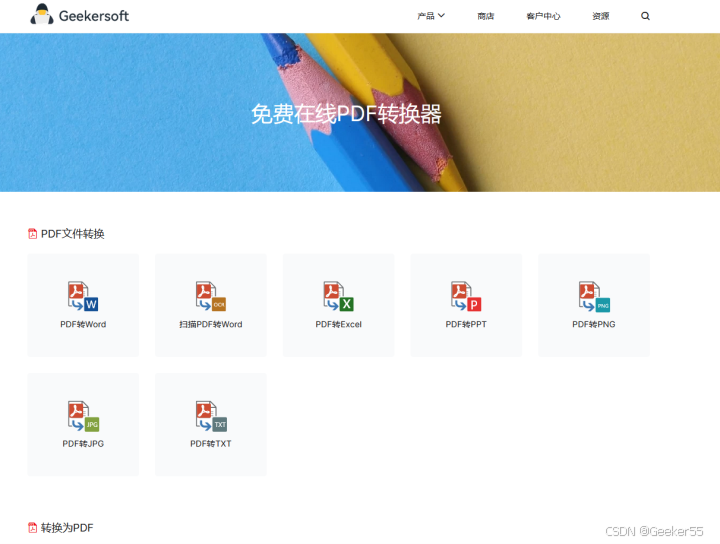Click the Geekersoft penguin logo icon

[x=42, y=14]
